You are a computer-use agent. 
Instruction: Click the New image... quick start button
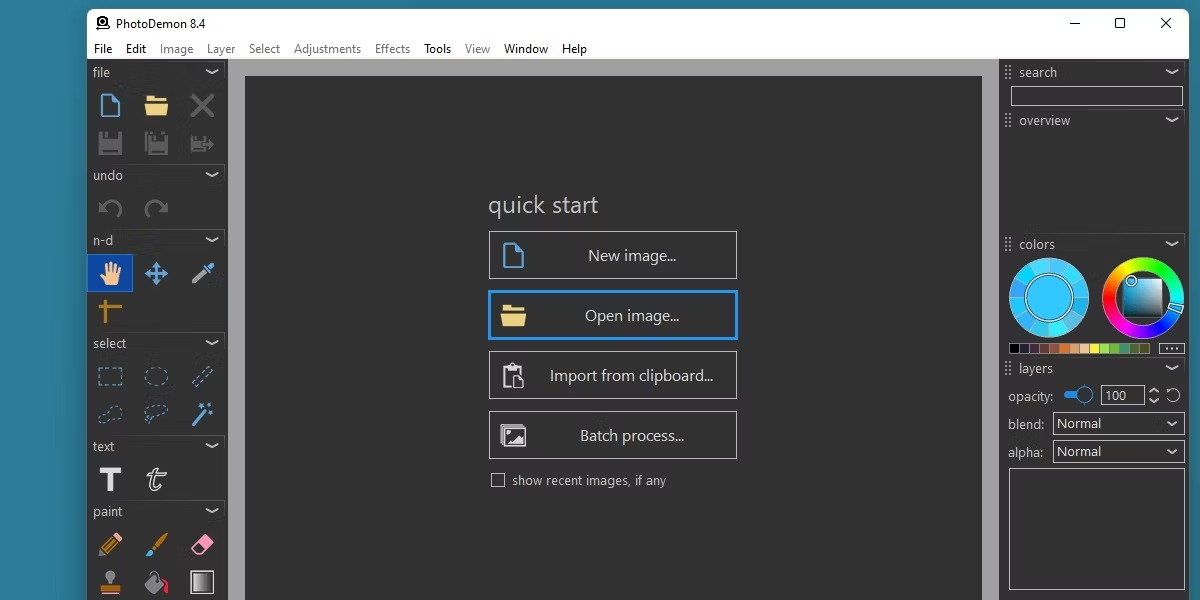[613, 255]
